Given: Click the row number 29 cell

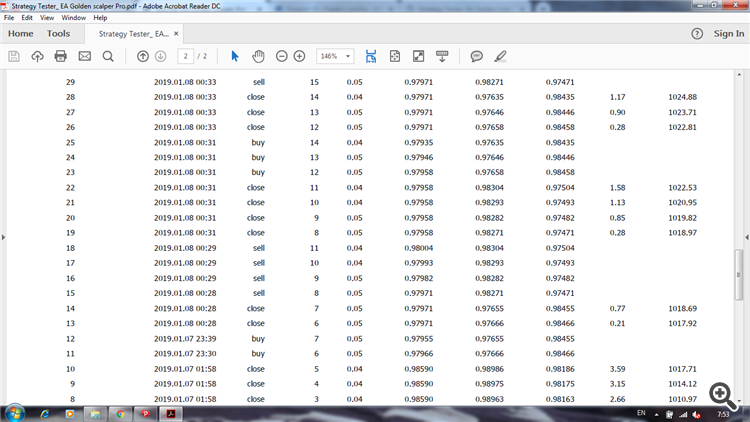Looking at the screenshot, I should (70, 82).
